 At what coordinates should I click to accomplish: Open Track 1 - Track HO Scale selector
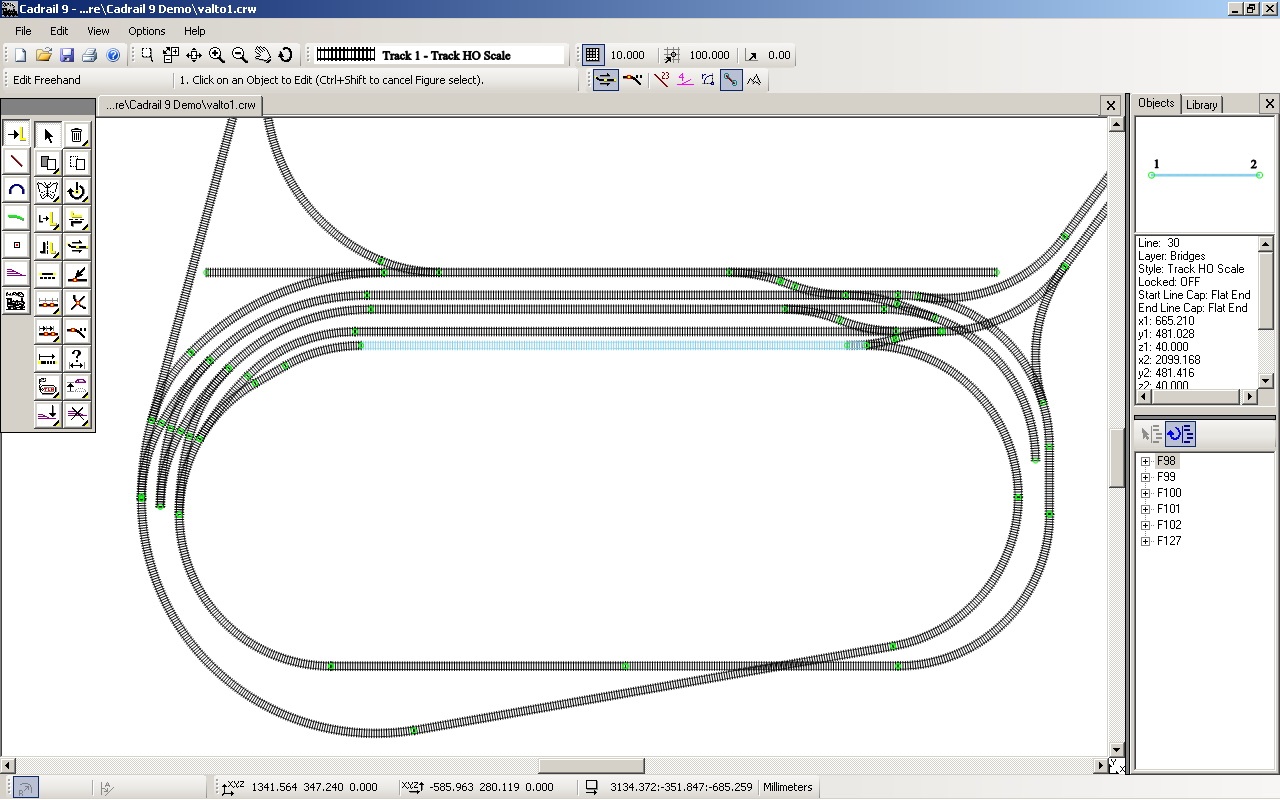point(440,55)
